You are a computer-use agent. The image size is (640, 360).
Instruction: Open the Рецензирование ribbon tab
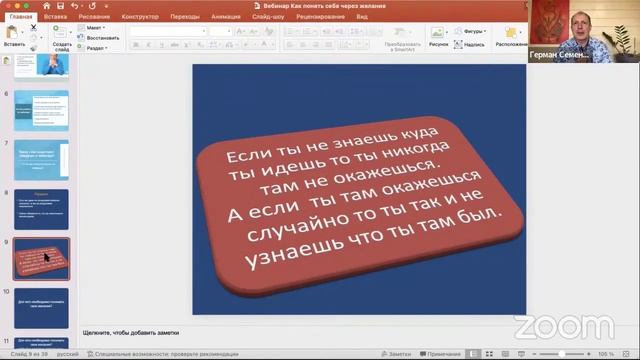[x=320, y=17]
